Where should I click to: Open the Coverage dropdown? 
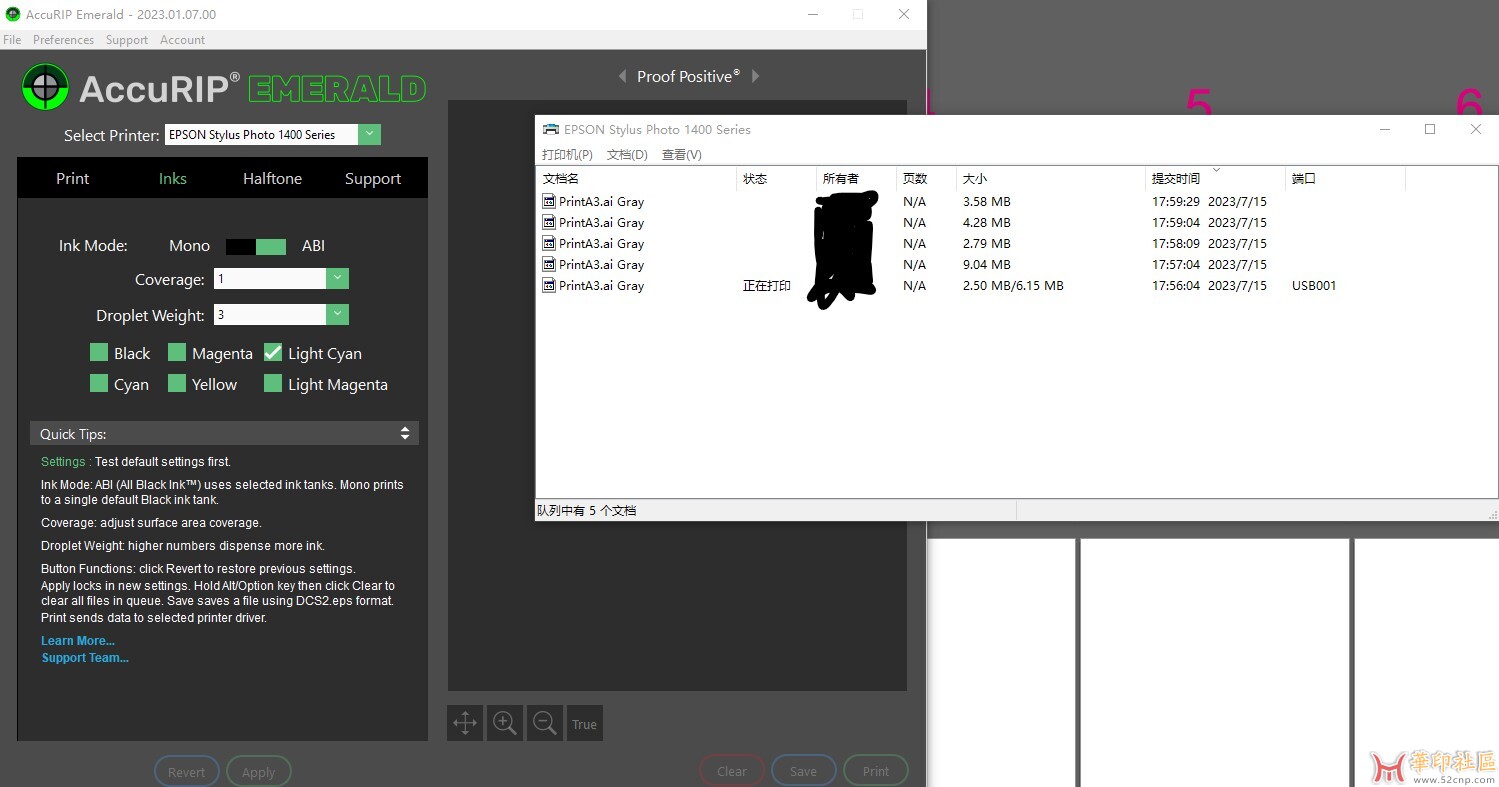[x=338, y=279]
